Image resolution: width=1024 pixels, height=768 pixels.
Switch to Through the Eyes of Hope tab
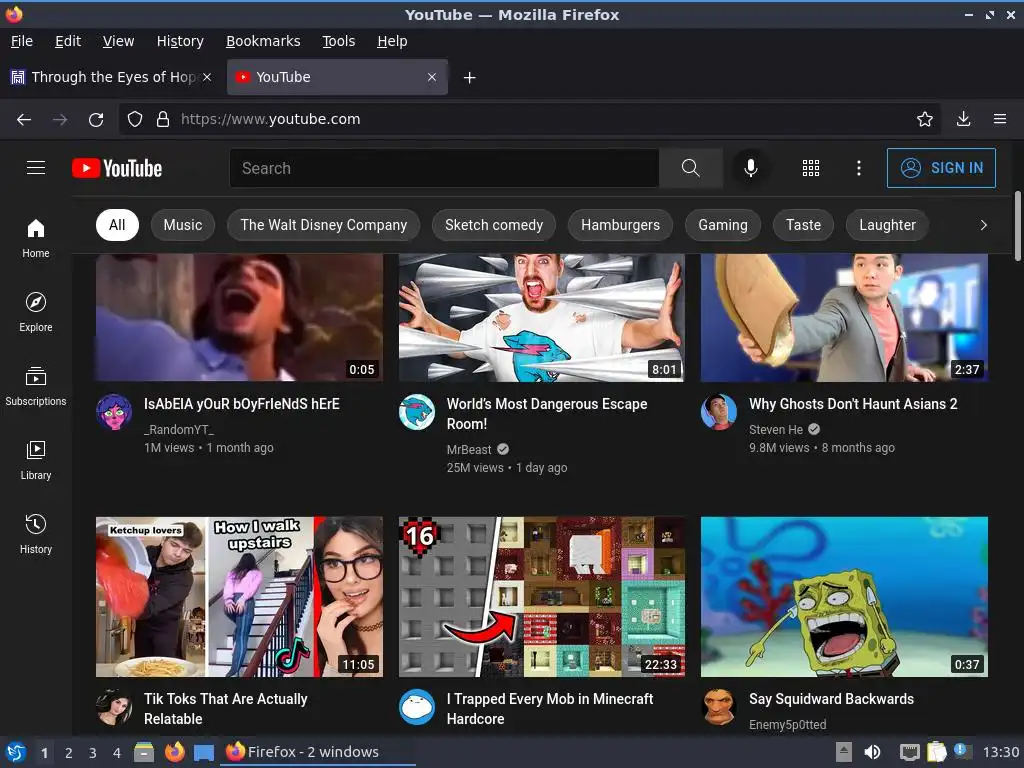(x=111, y=77)
